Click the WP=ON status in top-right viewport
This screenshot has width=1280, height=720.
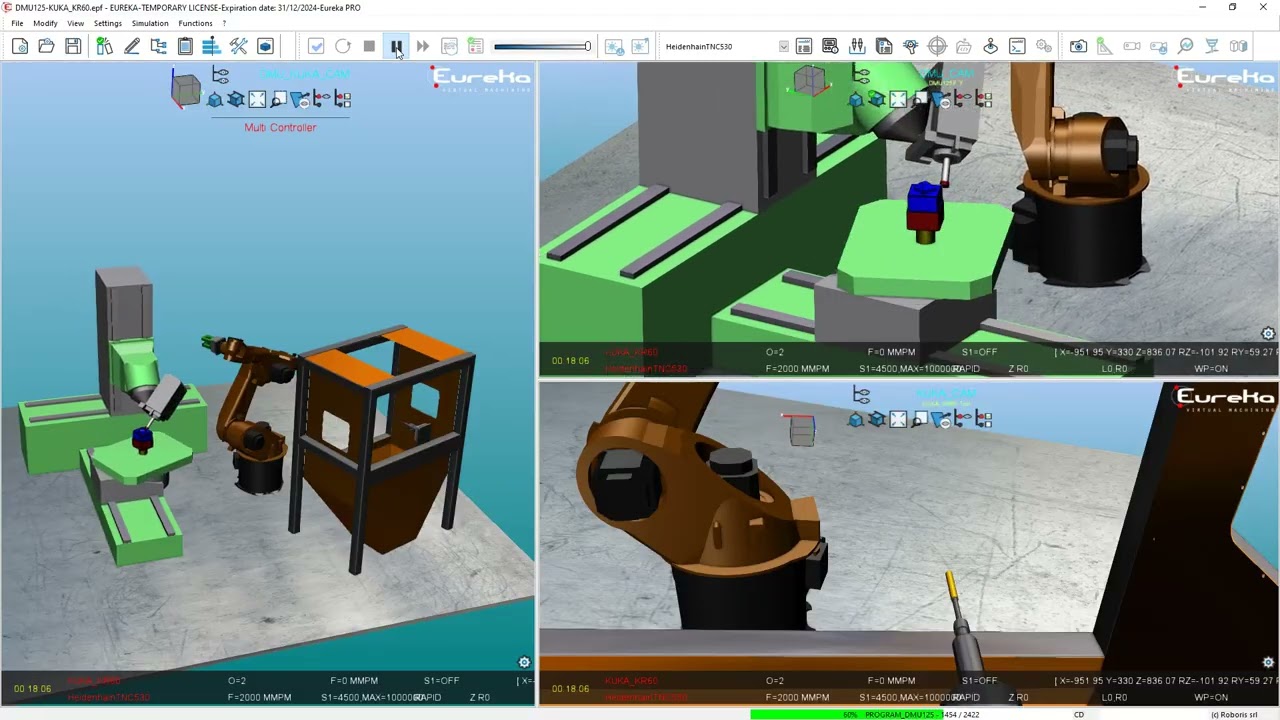pyautogui.click(x=1211, y=368)
